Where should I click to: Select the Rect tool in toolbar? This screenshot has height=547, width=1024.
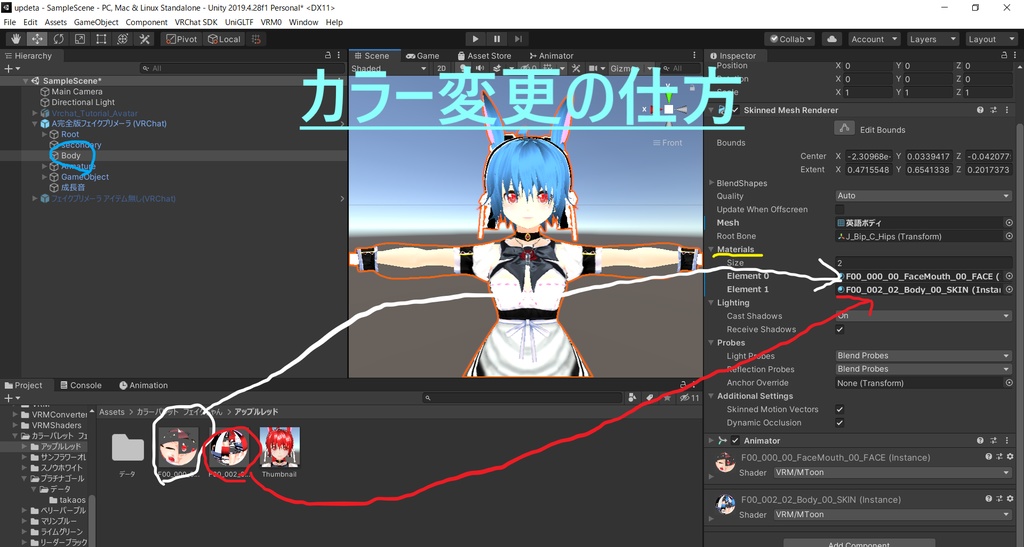(101, 39)
